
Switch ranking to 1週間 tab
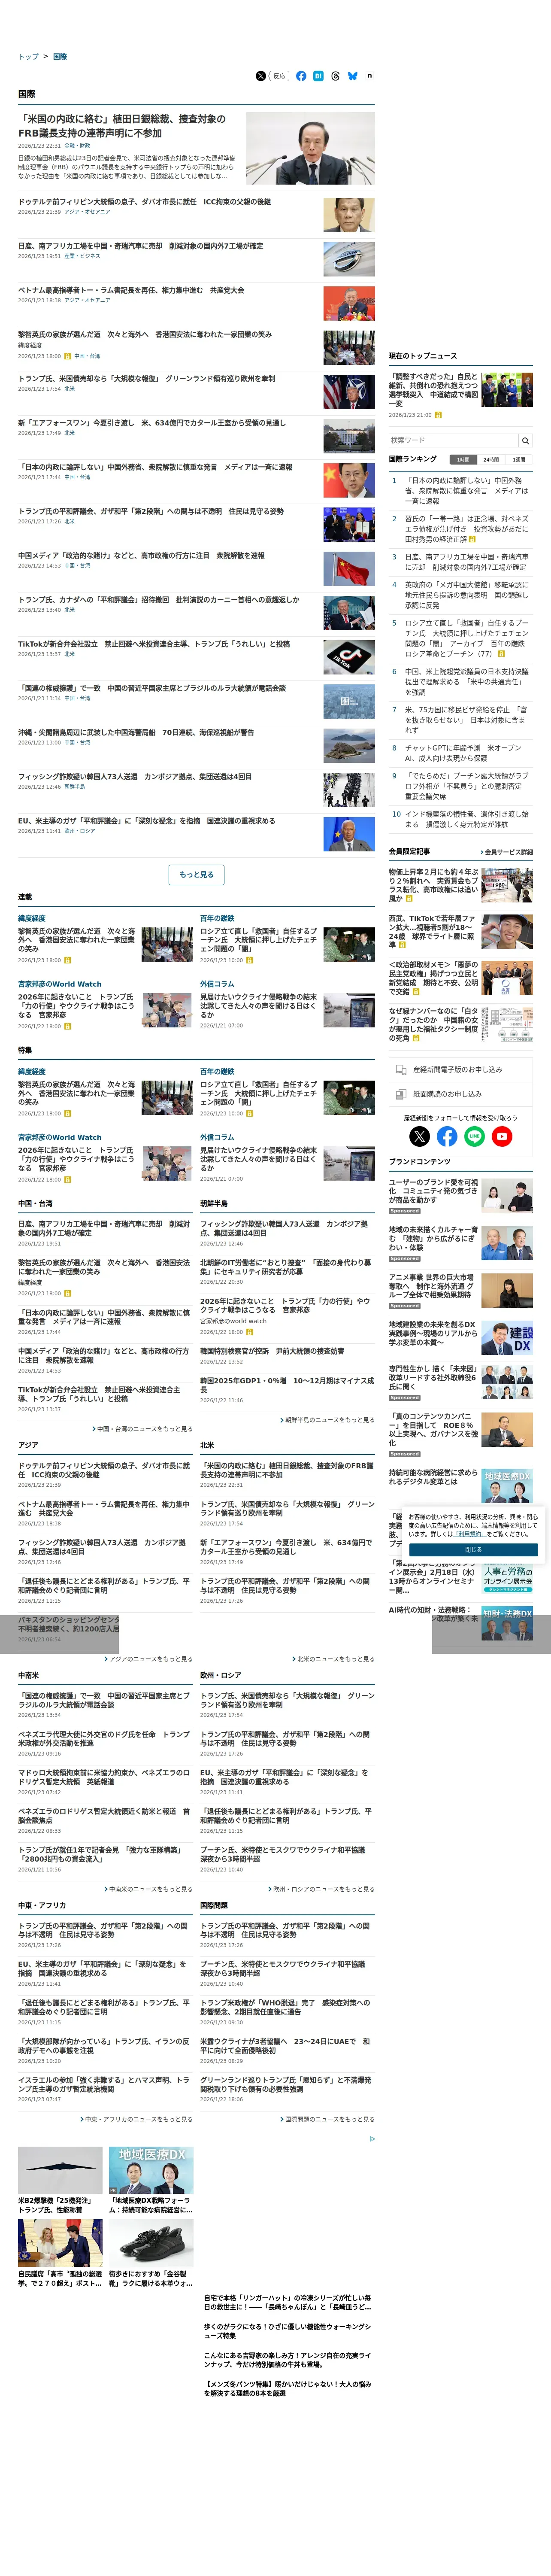point(519,460)
